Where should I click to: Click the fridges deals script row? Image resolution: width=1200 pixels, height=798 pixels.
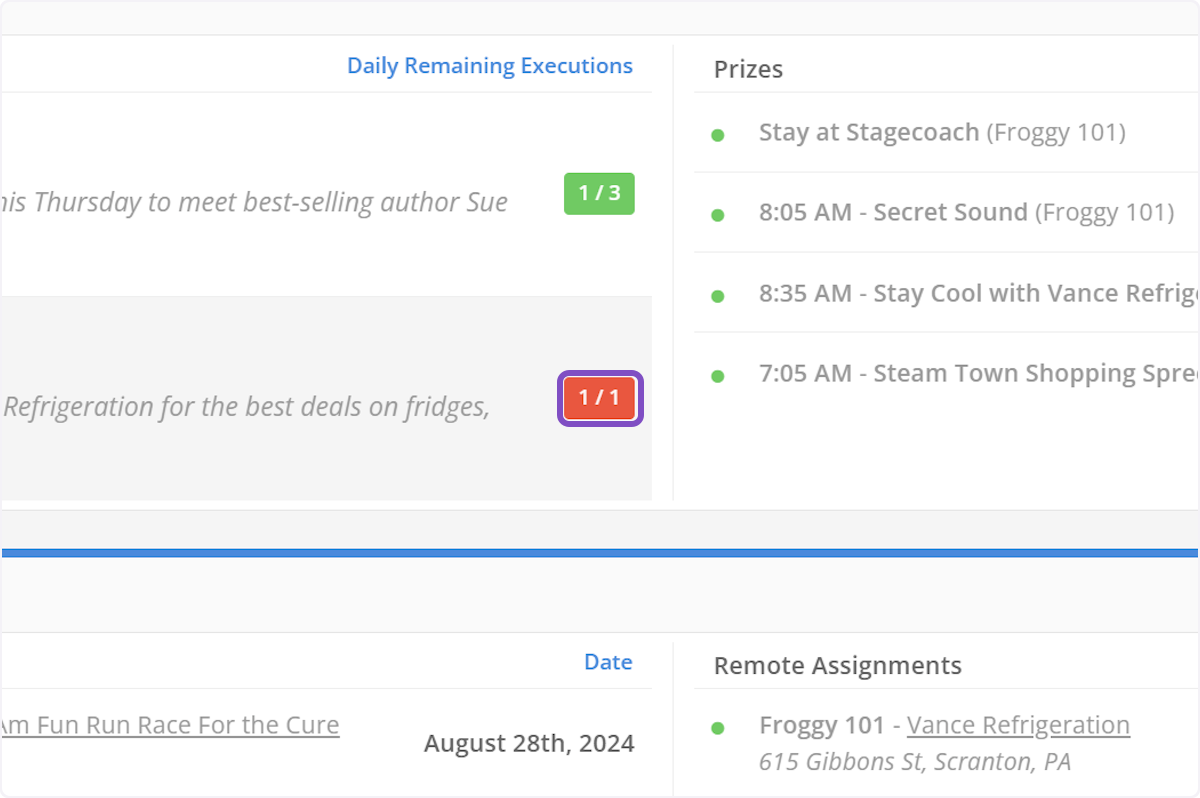tap(247, 407)
